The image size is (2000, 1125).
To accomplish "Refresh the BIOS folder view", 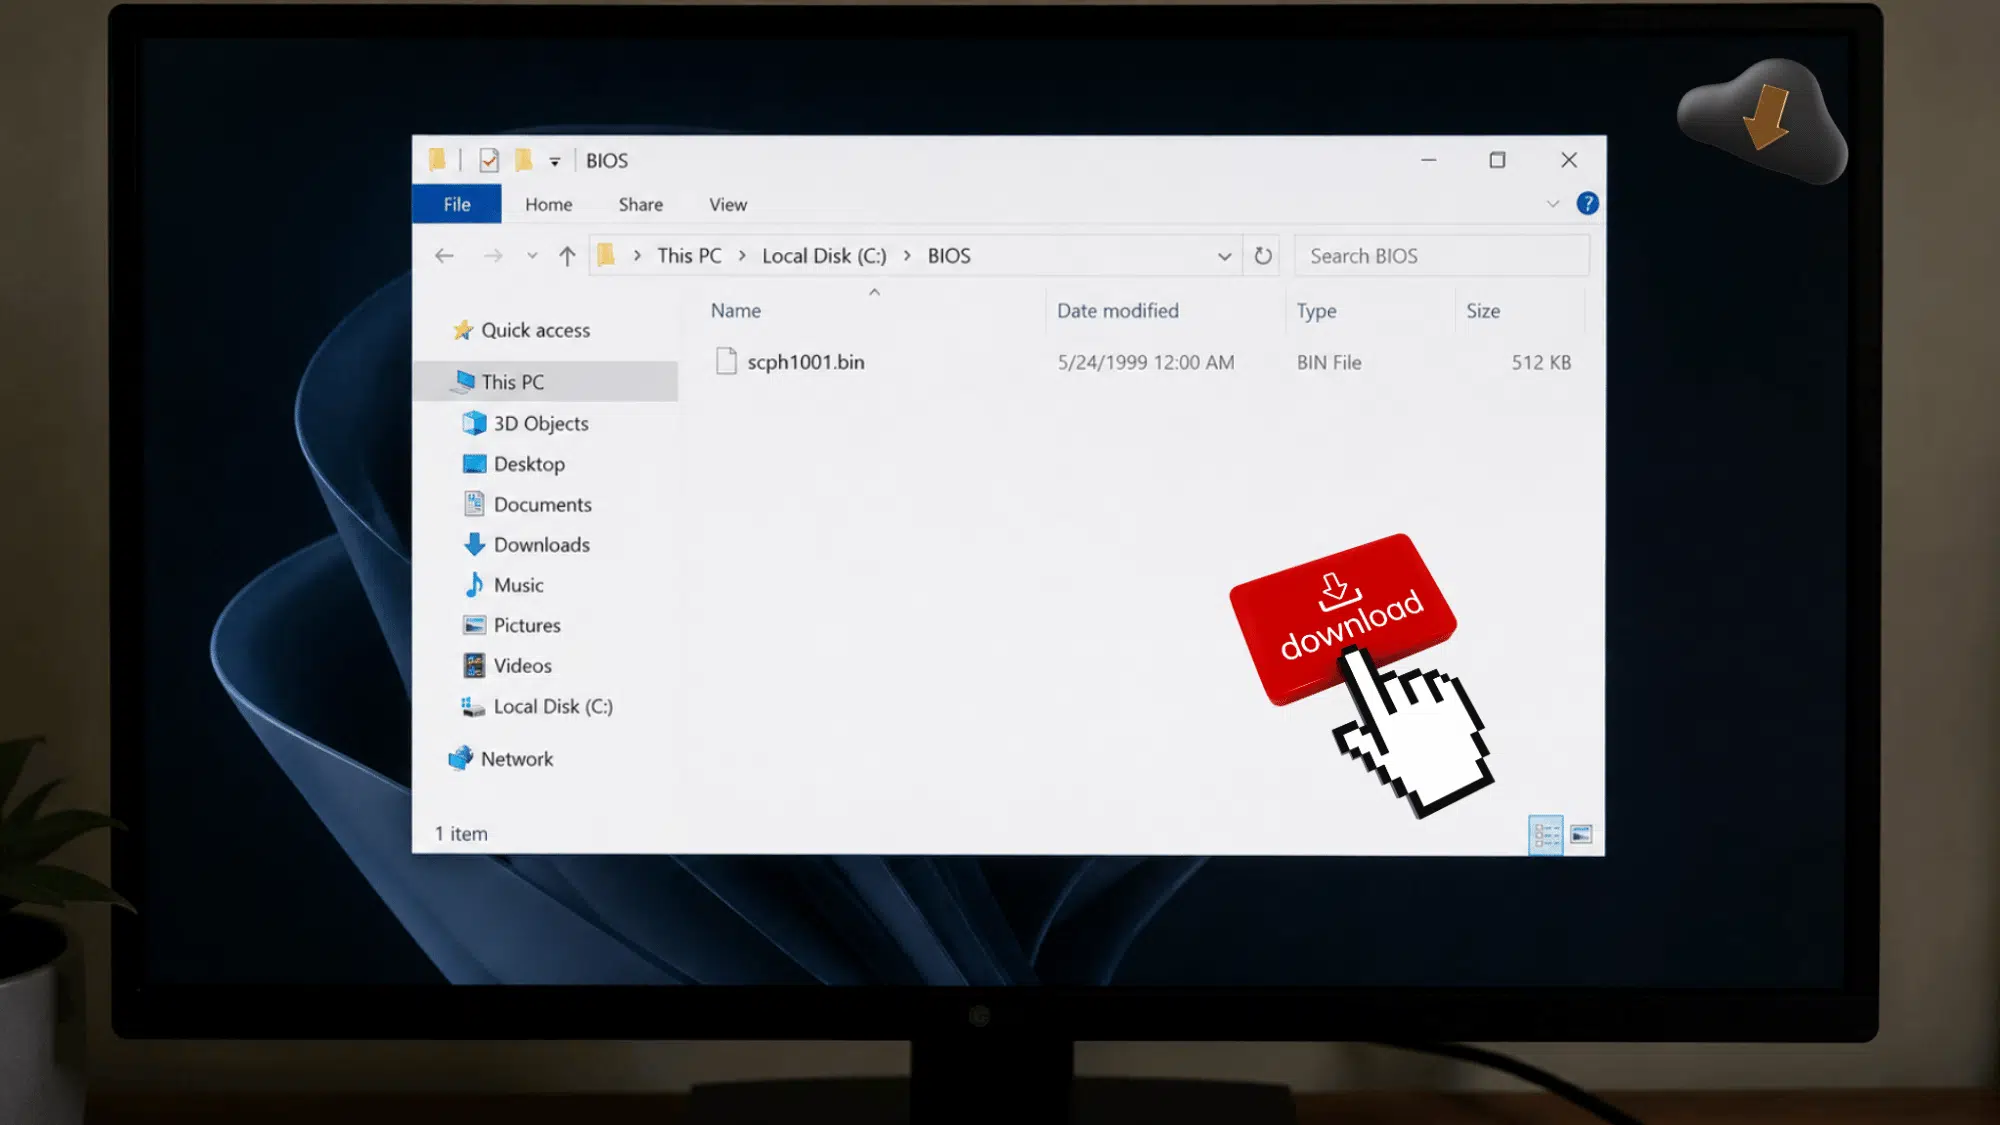I will [x=1263, y=256].
